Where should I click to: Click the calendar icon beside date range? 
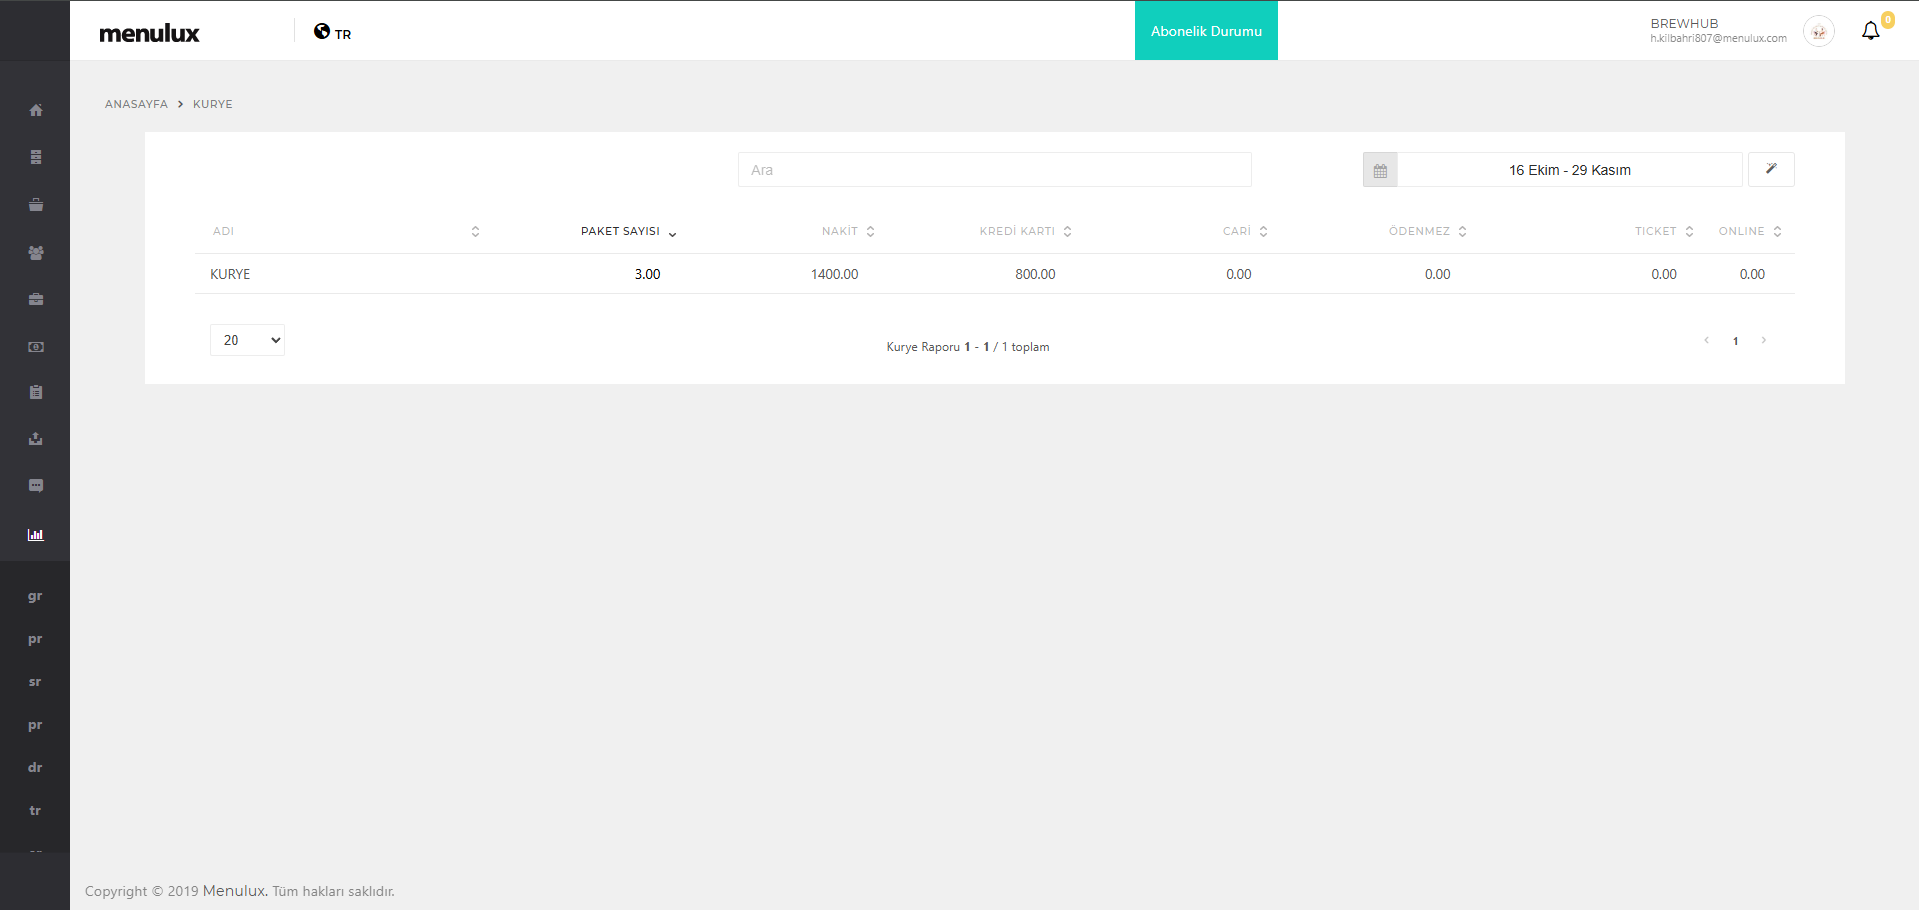tap(1380, 170)
